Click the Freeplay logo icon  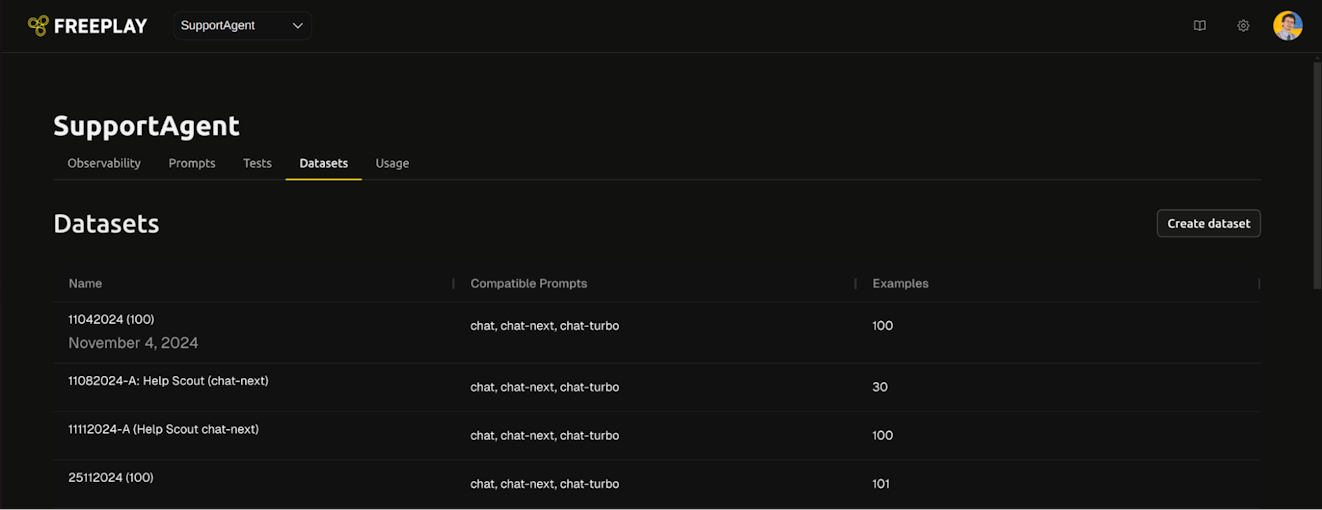[x=38, y=26]
